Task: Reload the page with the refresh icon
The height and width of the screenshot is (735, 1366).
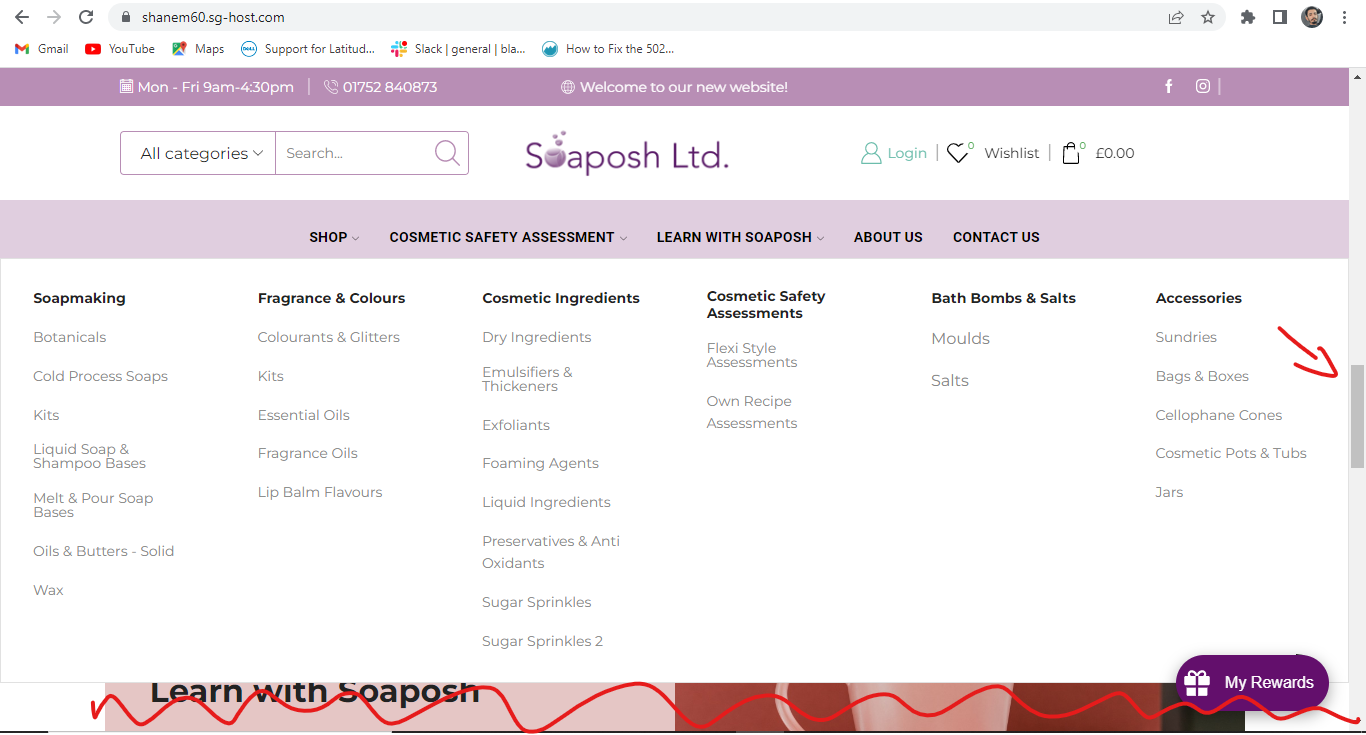Action: point(86,17)
